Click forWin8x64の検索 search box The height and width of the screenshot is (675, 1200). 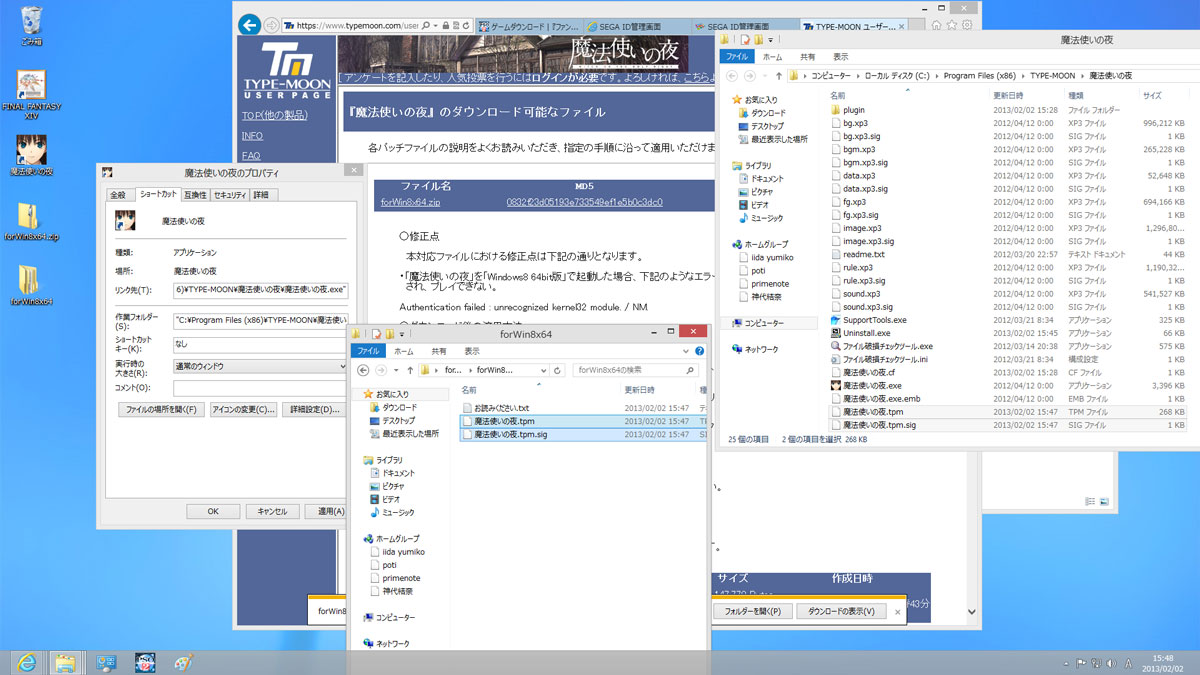(x=635, y=370)
